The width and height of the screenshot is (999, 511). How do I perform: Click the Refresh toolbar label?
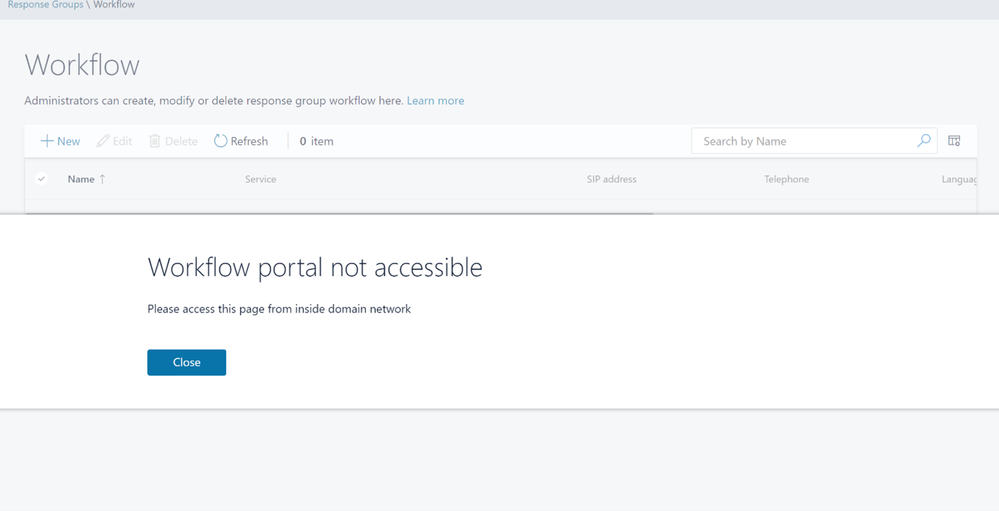tap(249, 141)
